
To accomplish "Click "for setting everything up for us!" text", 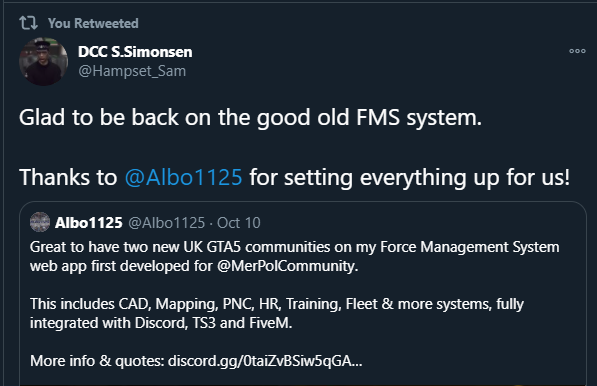I will click(x=410, y=177).
